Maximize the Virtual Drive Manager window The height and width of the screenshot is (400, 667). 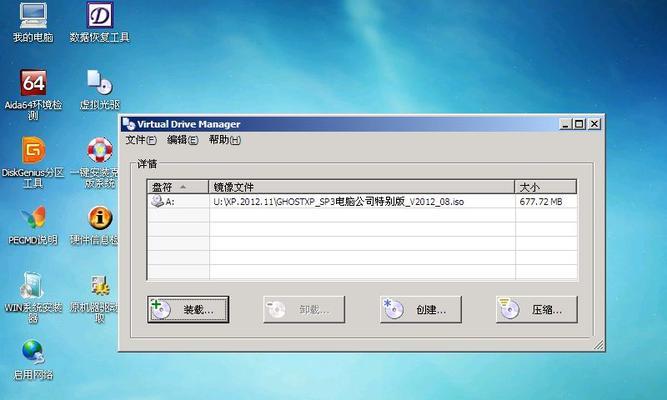coord(579,124)
